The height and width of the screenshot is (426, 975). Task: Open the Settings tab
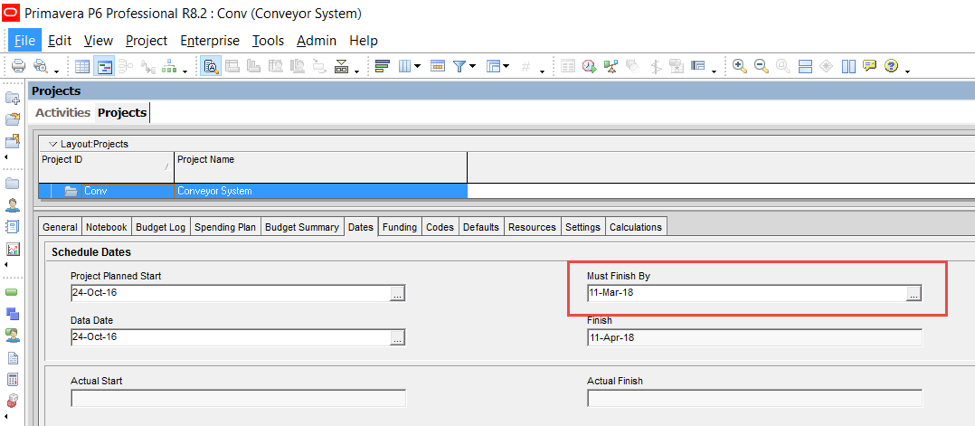[583, 227]
